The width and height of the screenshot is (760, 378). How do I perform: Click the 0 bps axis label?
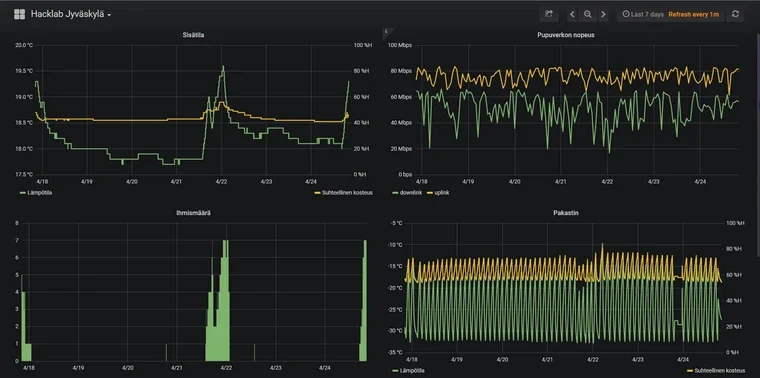coord(404,174)
